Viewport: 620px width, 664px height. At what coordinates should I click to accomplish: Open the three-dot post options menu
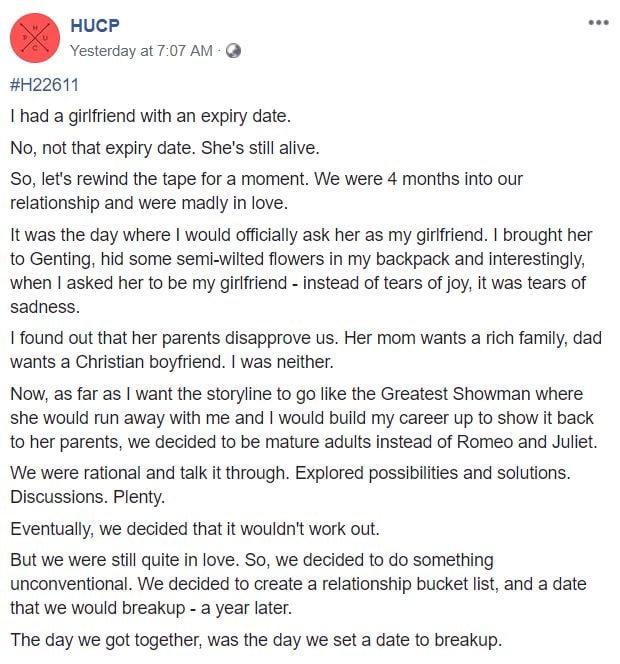pyautogui.click(x=598, y=23)
